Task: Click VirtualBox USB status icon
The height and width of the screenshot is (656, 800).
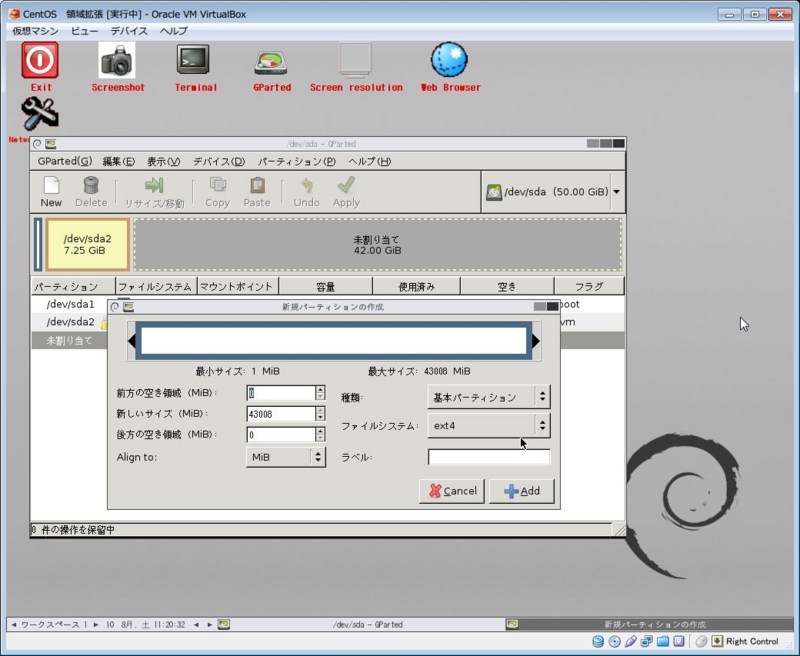Action: [631, 641]
